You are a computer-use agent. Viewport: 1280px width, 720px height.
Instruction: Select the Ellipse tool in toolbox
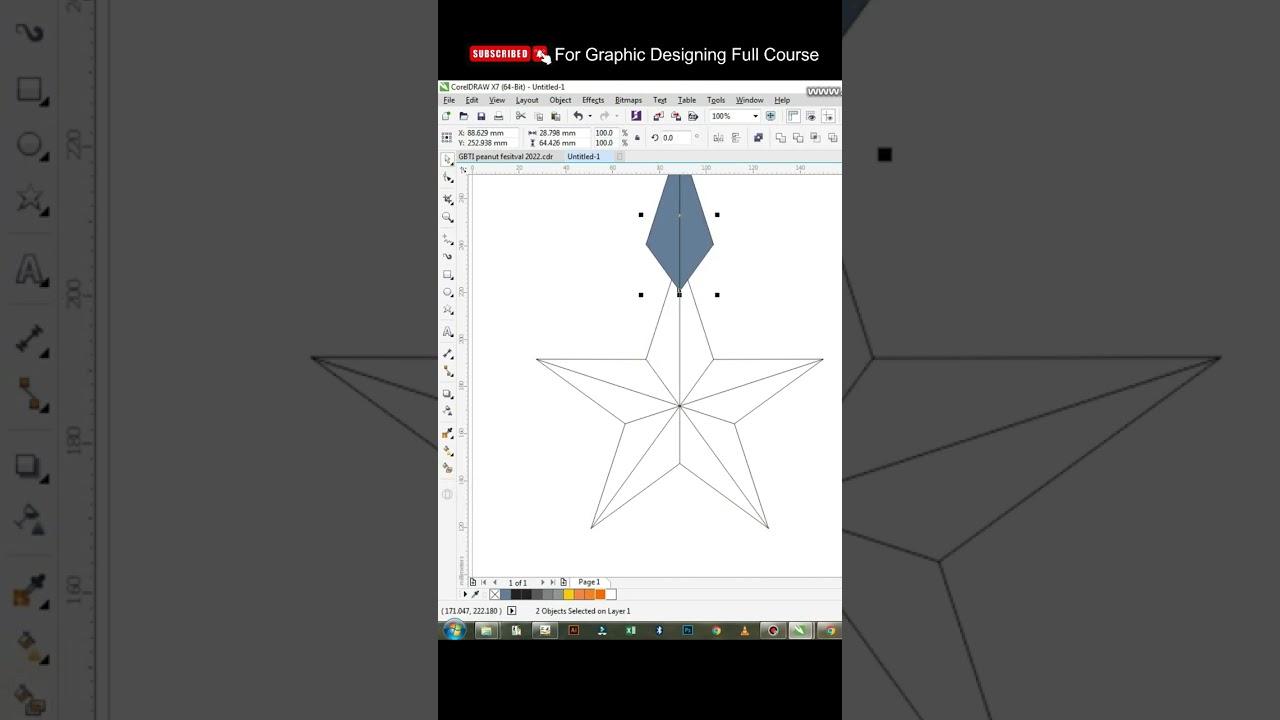tap(447, 292)
